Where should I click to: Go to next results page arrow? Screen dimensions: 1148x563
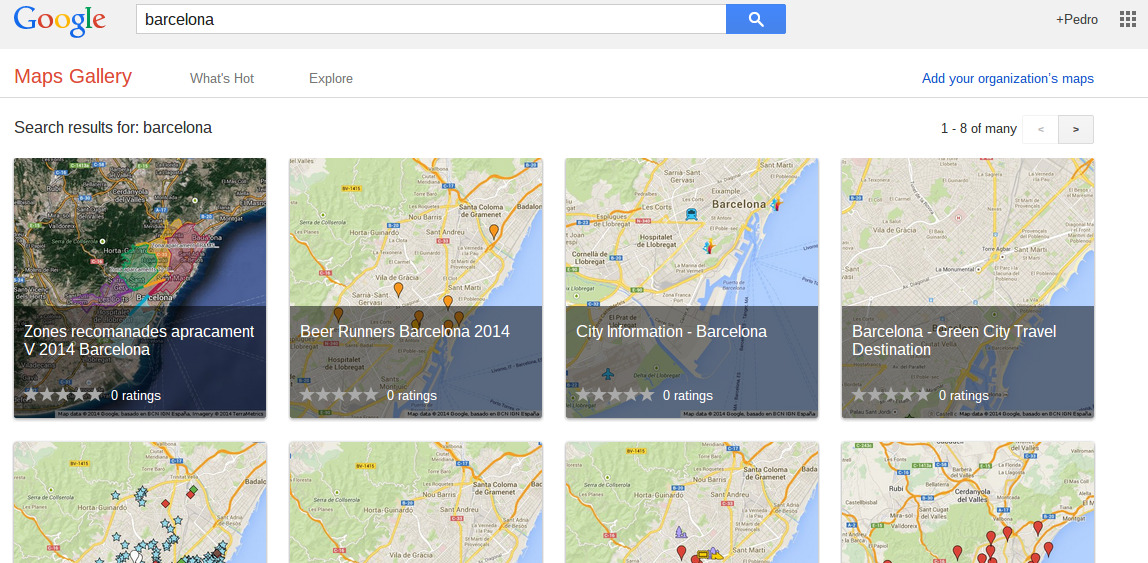coord(1076,129)
